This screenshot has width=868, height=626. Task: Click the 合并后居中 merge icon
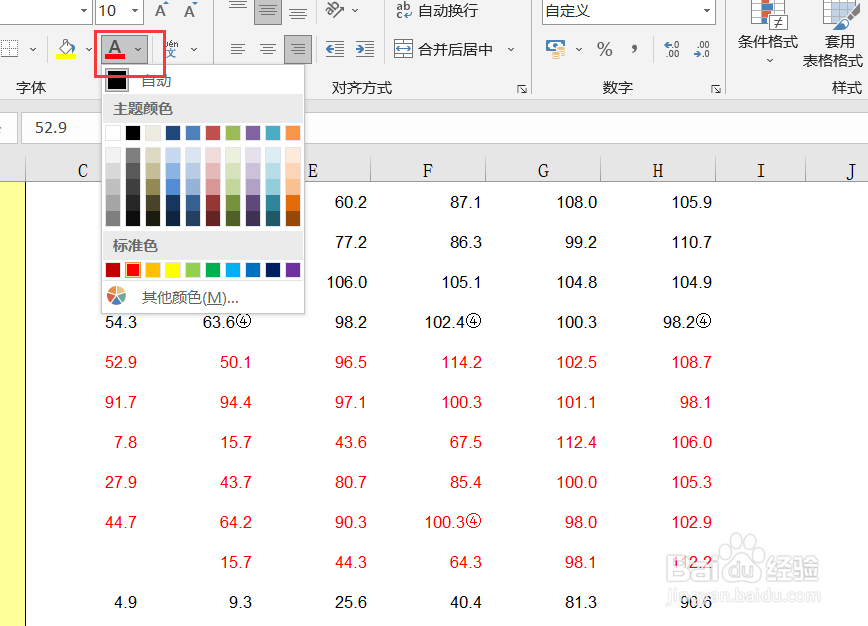(x=404, y=49)
